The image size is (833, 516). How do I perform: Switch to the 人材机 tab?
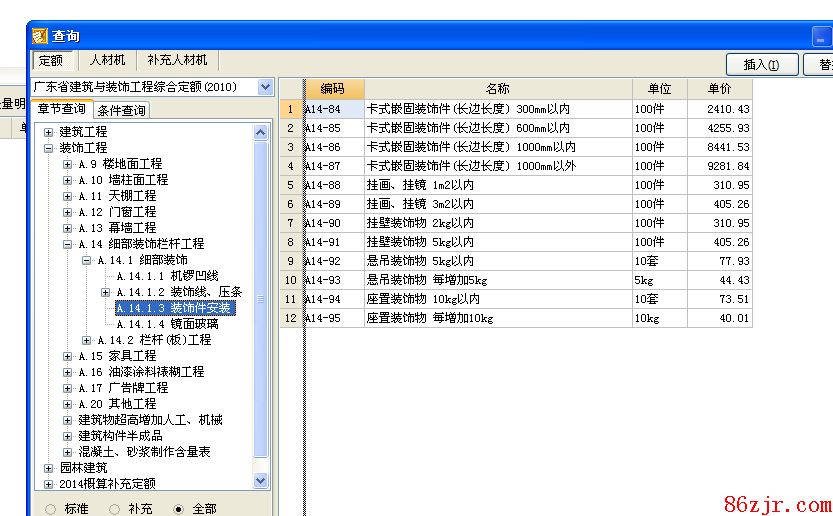tap(107, 61)
